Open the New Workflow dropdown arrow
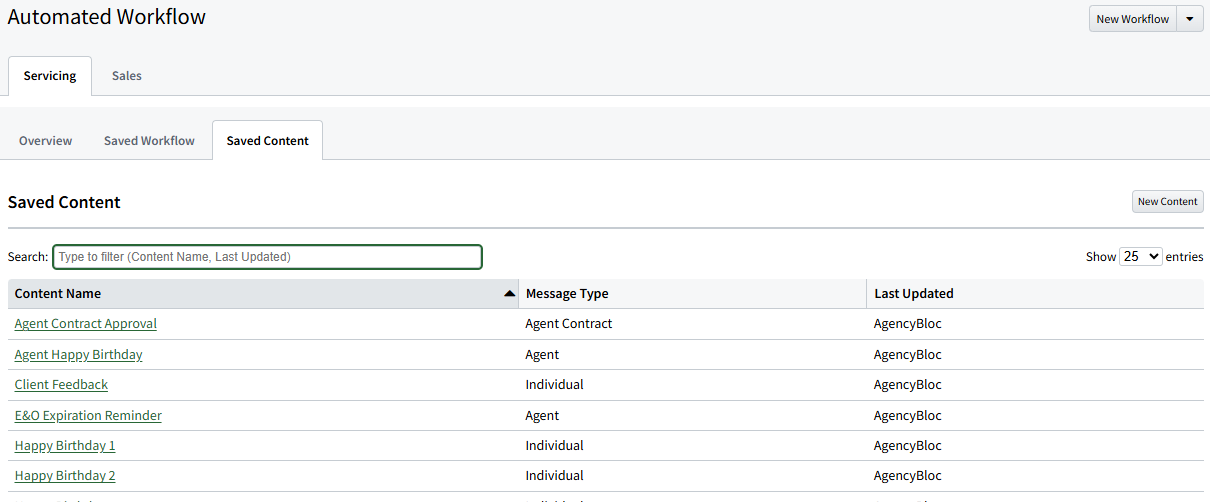 1190,19
